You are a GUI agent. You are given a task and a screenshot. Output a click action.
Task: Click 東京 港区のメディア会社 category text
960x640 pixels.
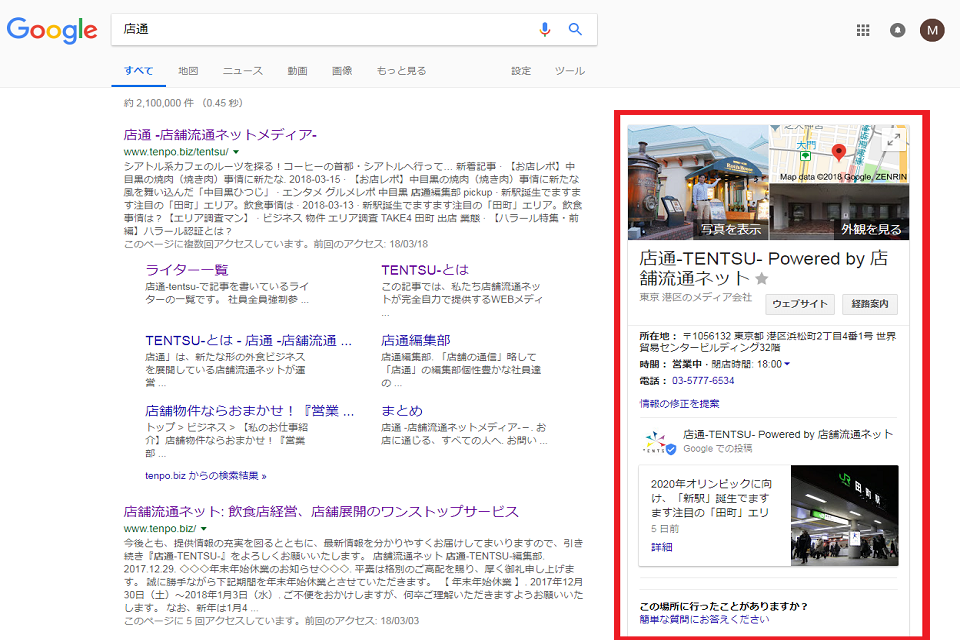[696, 297]
